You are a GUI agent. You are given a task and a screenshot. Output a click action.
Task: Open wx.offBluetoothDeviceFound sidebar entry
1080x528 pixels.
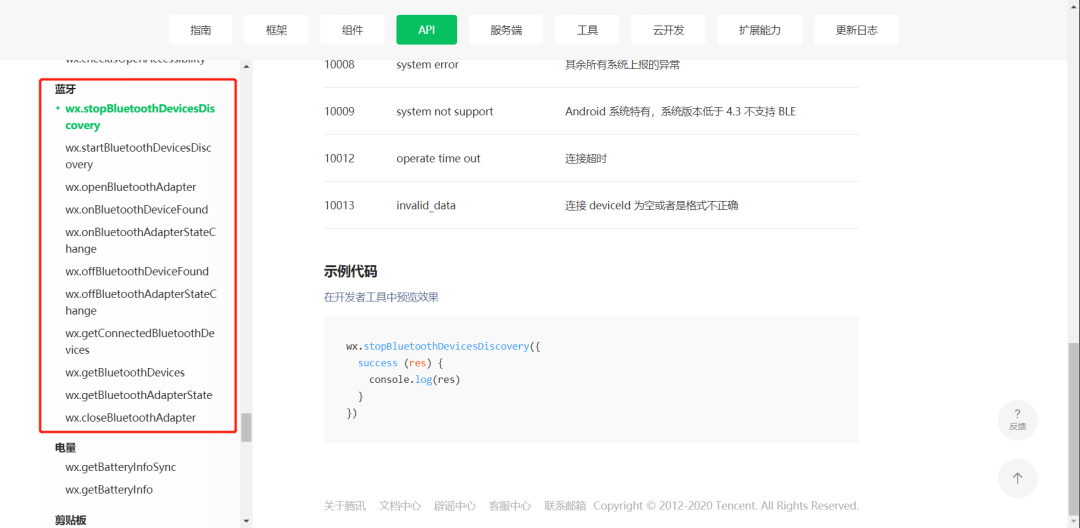137,271
